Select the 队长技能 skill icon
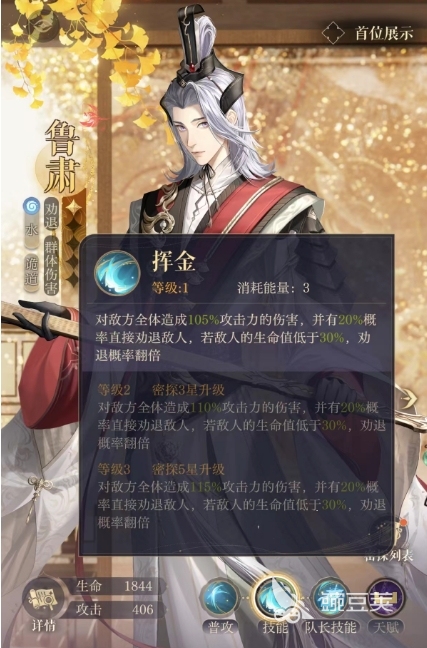427x648 pixels. pos(330,598)
